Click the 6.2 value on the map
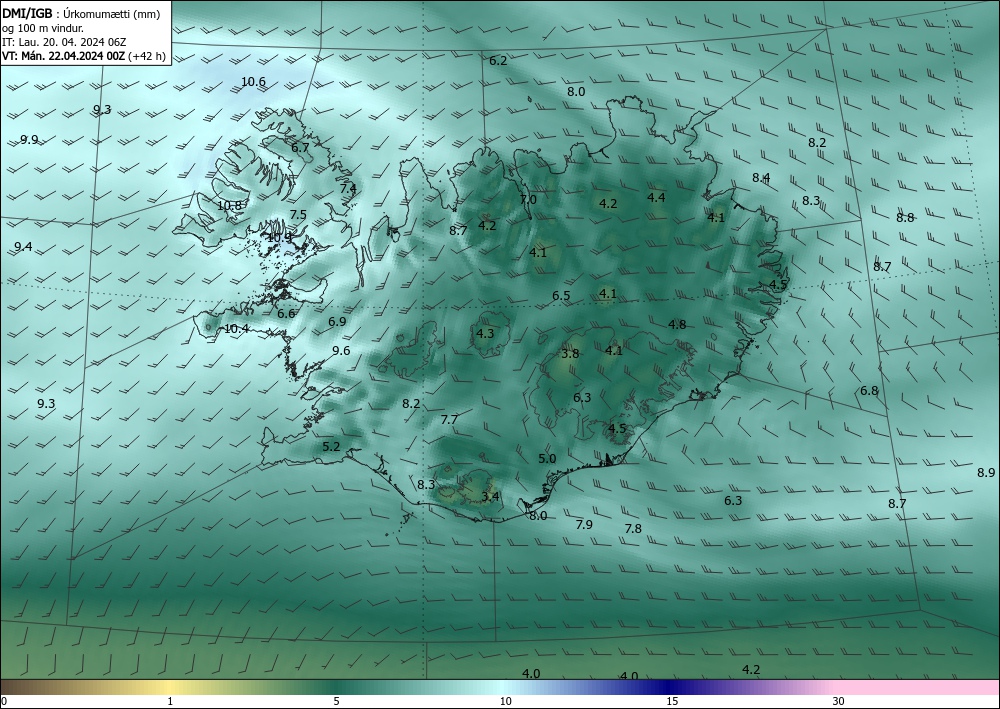1000x709 pixels. coord(498,61)
